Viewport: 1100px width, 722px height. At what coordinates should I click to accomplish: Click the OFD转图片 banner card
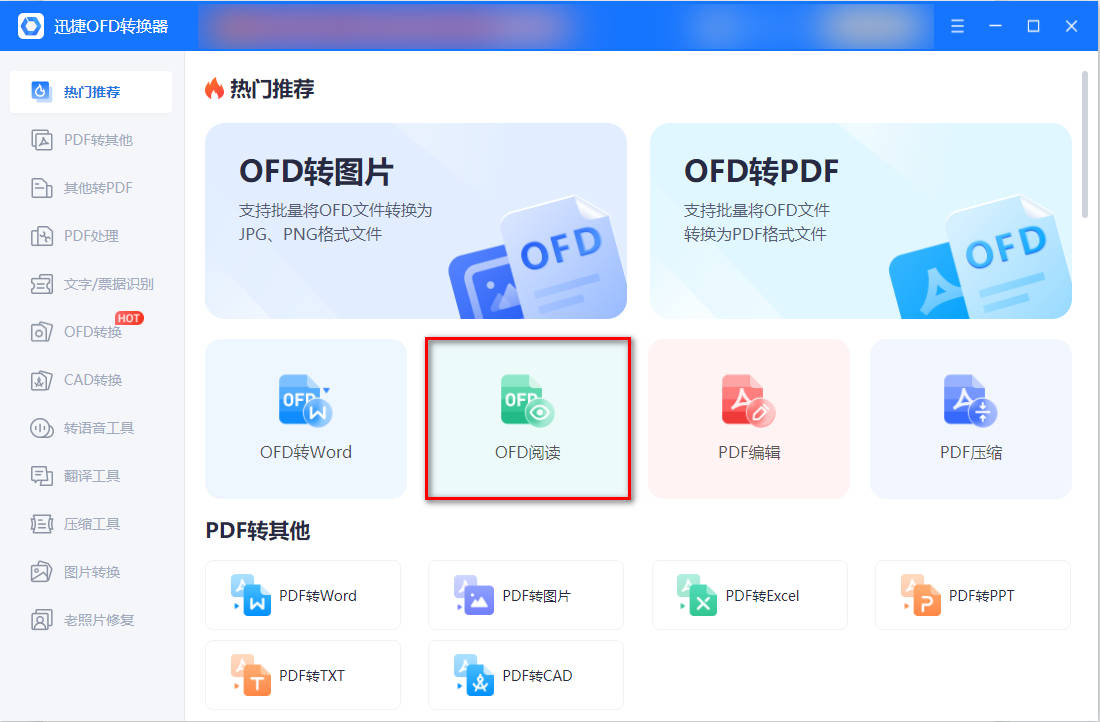point(415,221)
